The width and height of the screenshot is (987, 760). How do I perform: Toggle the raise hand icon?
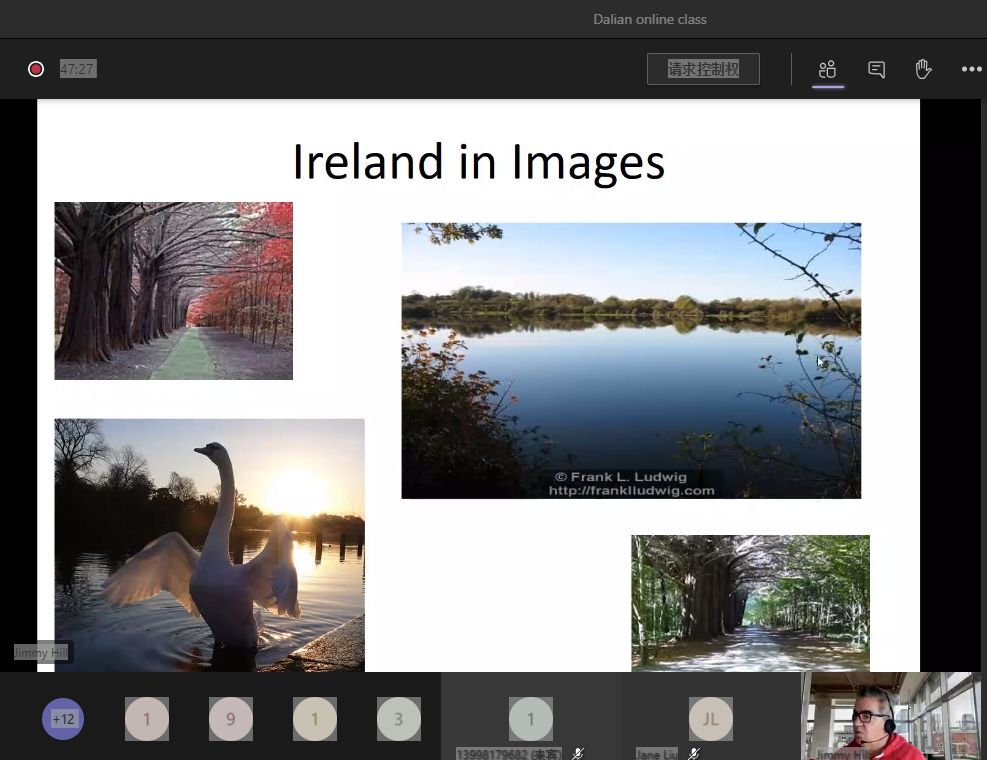coord(923,69)
